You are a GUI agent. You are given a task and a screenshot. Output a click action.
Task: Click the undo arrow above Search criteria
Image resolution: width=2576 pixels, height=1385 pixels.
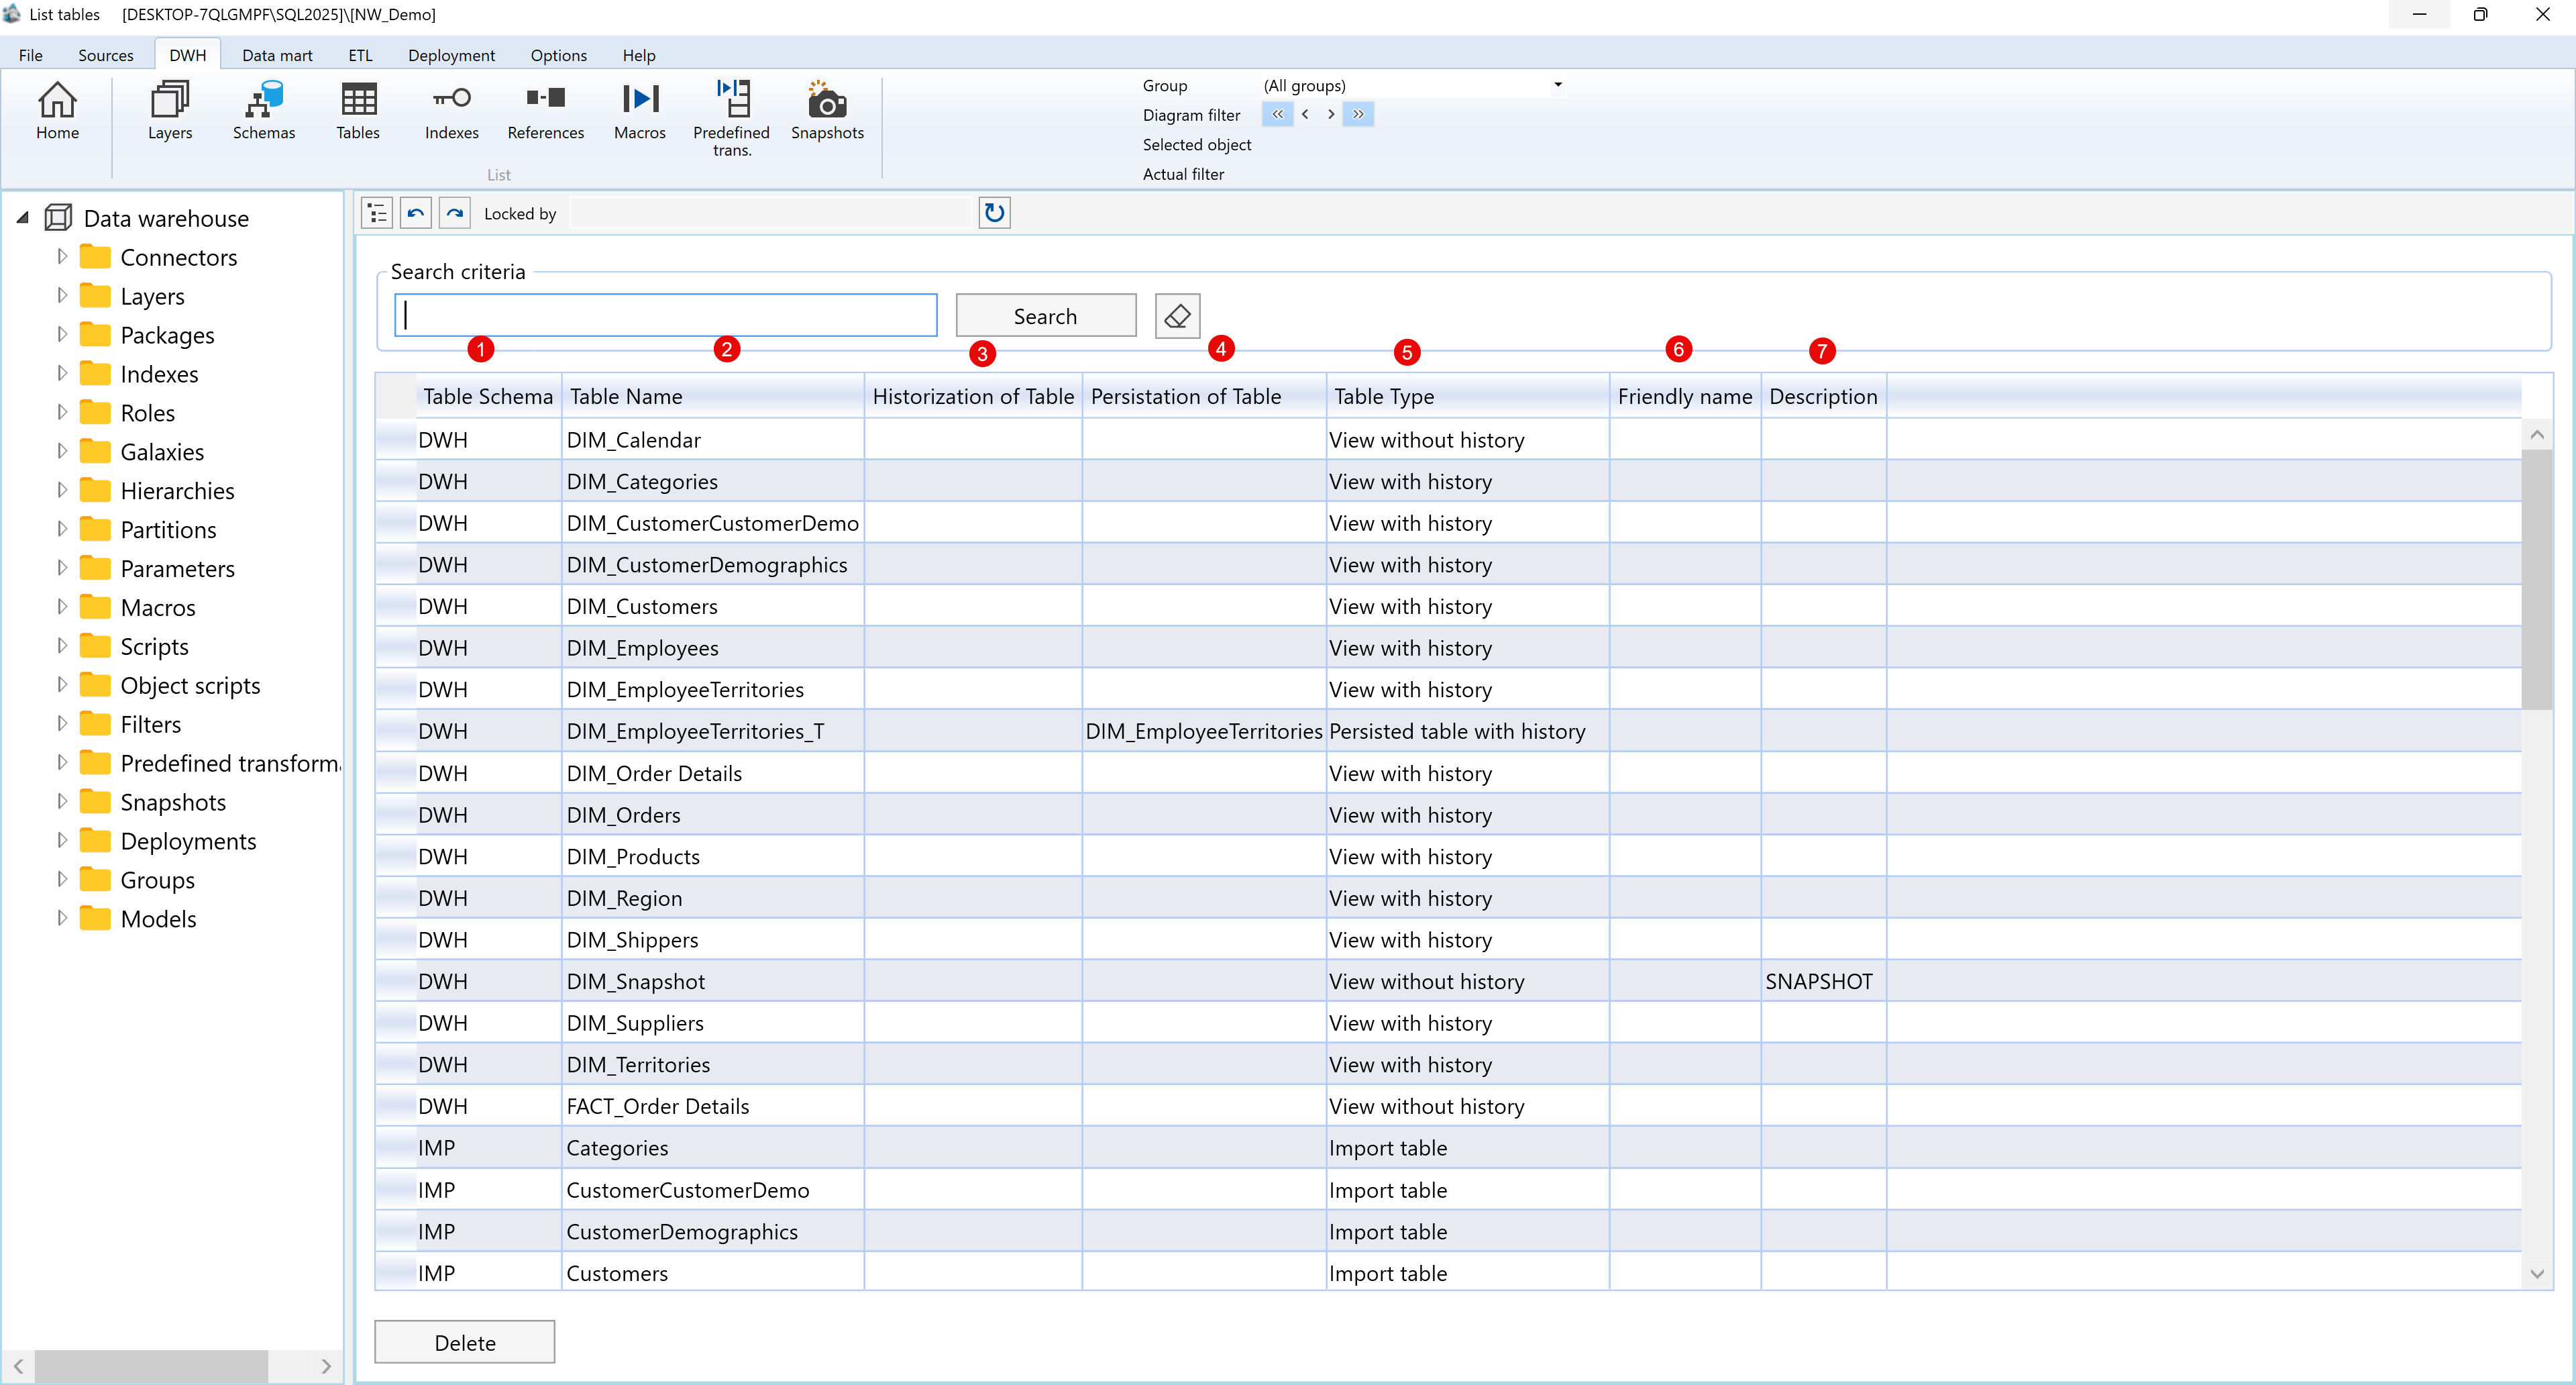coord(415,212)
